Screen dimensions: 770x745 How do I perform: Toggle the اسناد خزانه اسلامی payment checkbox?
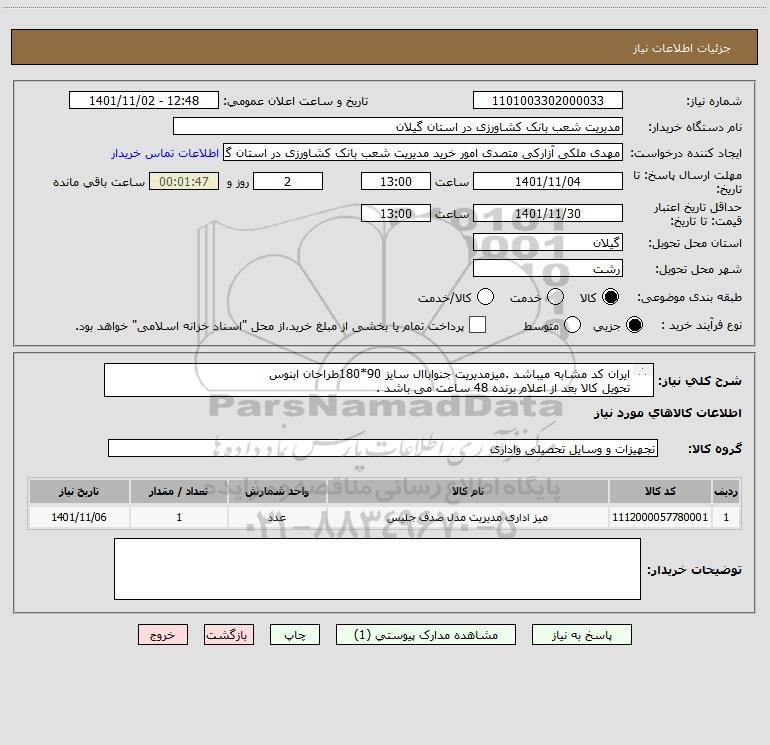click(x=477, y=325)
